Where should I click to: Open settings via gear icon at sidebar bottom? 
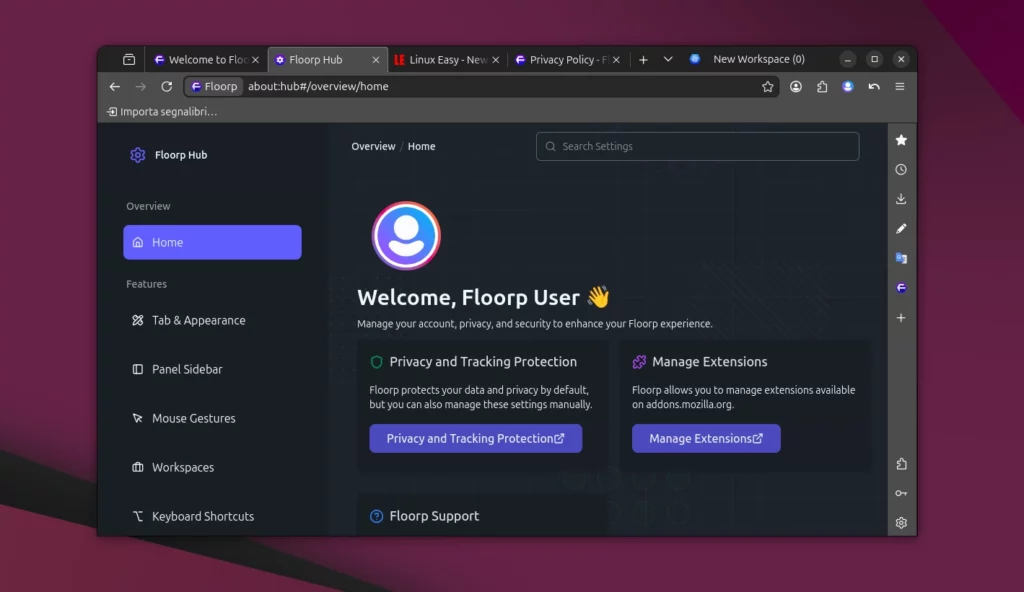(x=901, y=522)
